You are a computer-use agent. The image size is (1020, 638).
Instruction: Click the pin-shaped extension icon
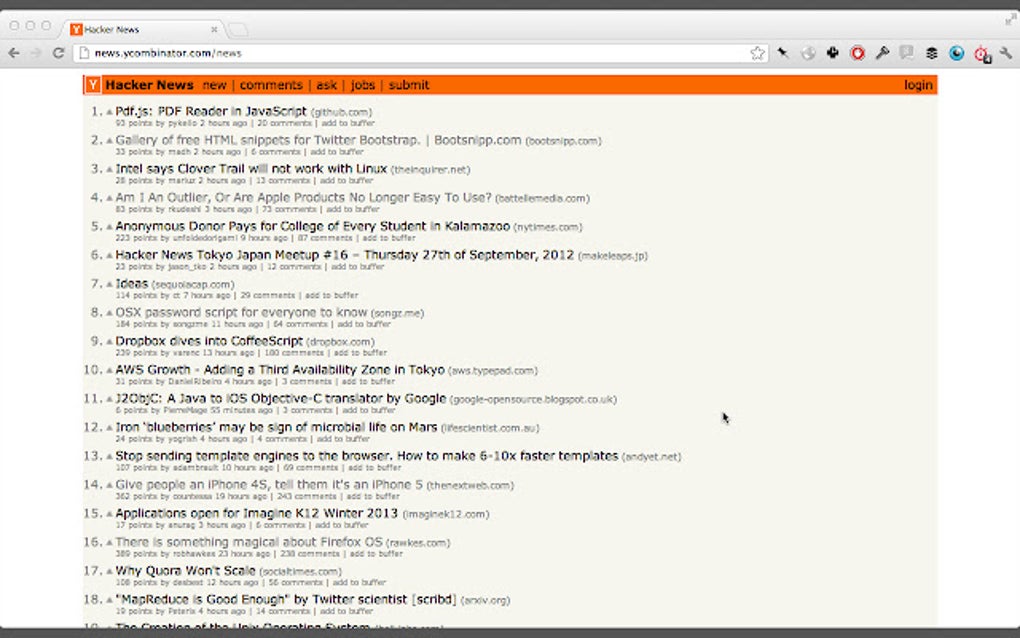[783, 51]
